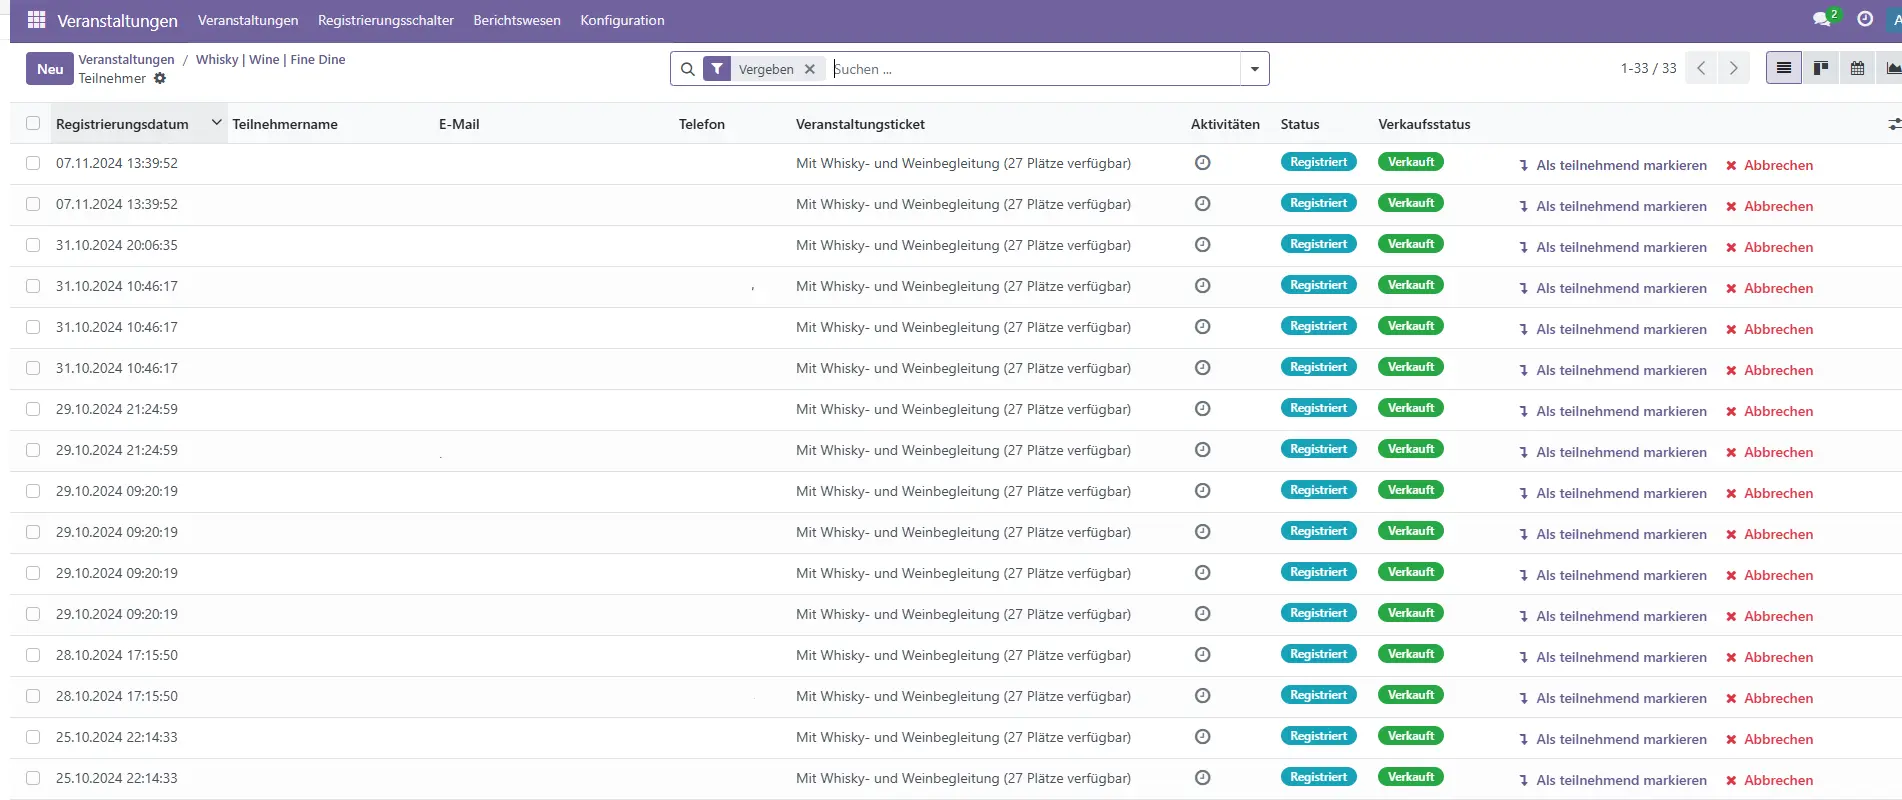Switch to calendar view

tap(1857, 68)
